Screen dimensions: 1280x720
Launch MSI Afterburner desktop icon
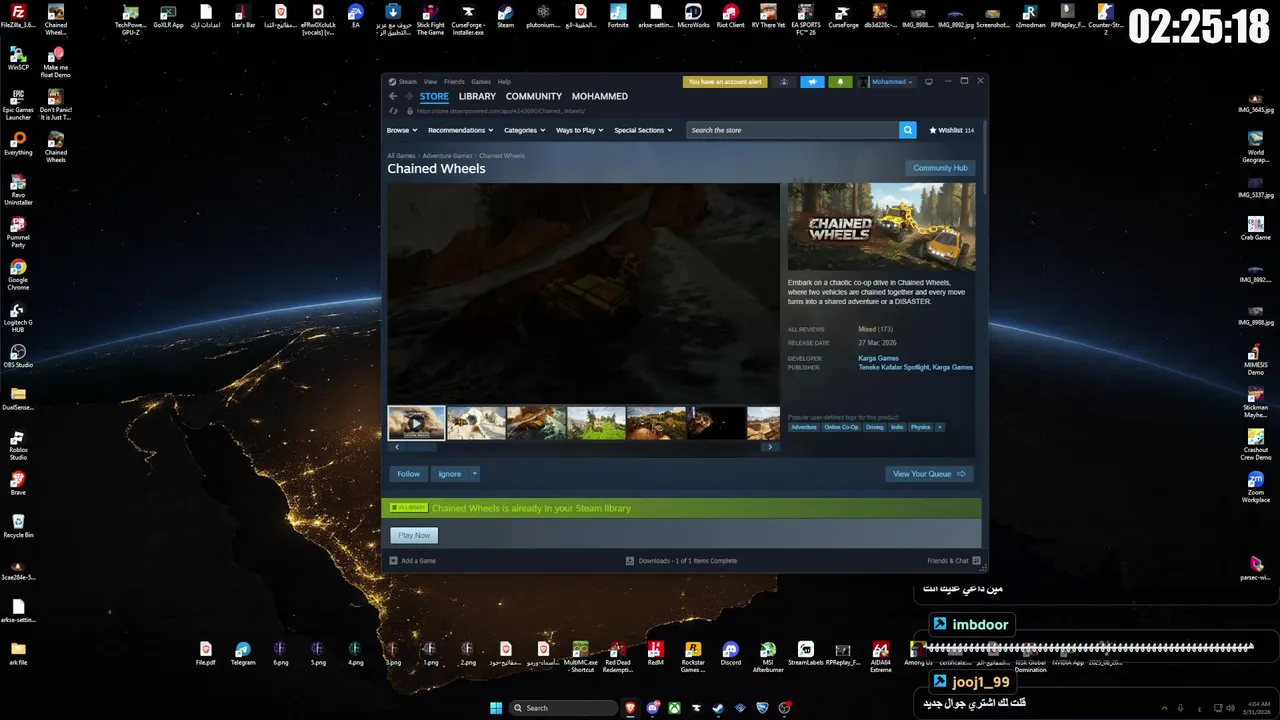point(768,657)
